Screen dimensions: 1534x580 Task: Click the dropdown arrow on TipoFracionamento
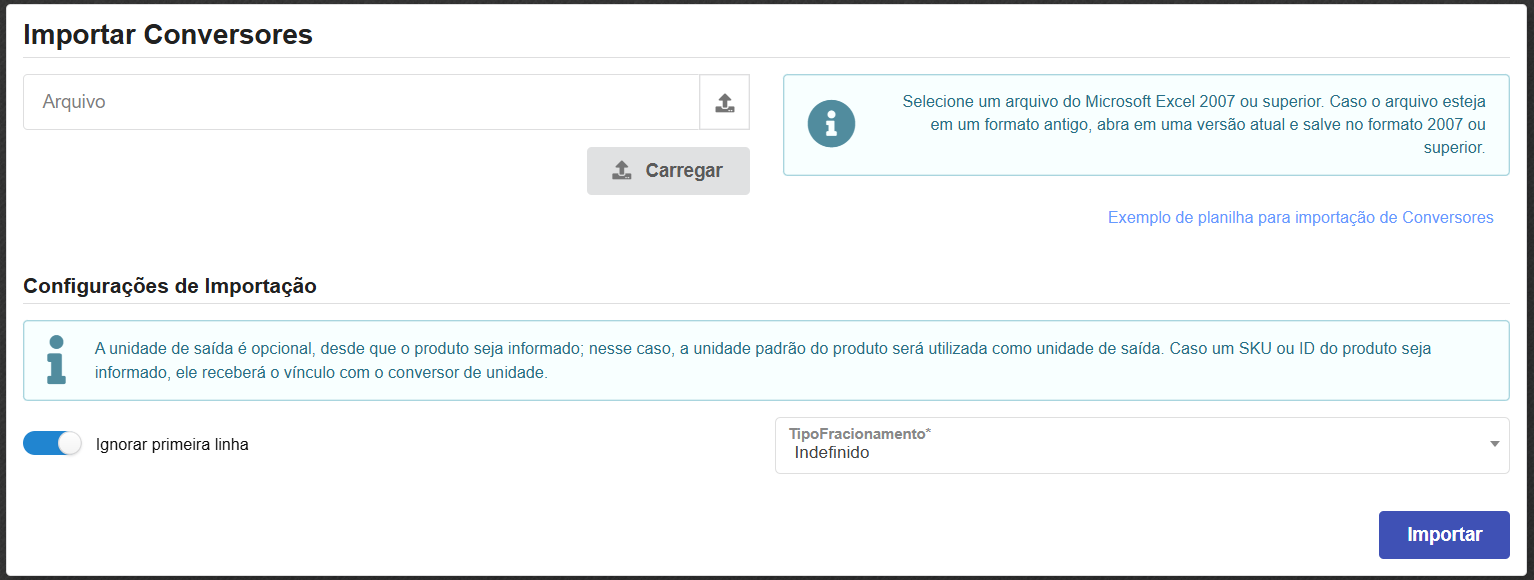(x=1494, y=445)
